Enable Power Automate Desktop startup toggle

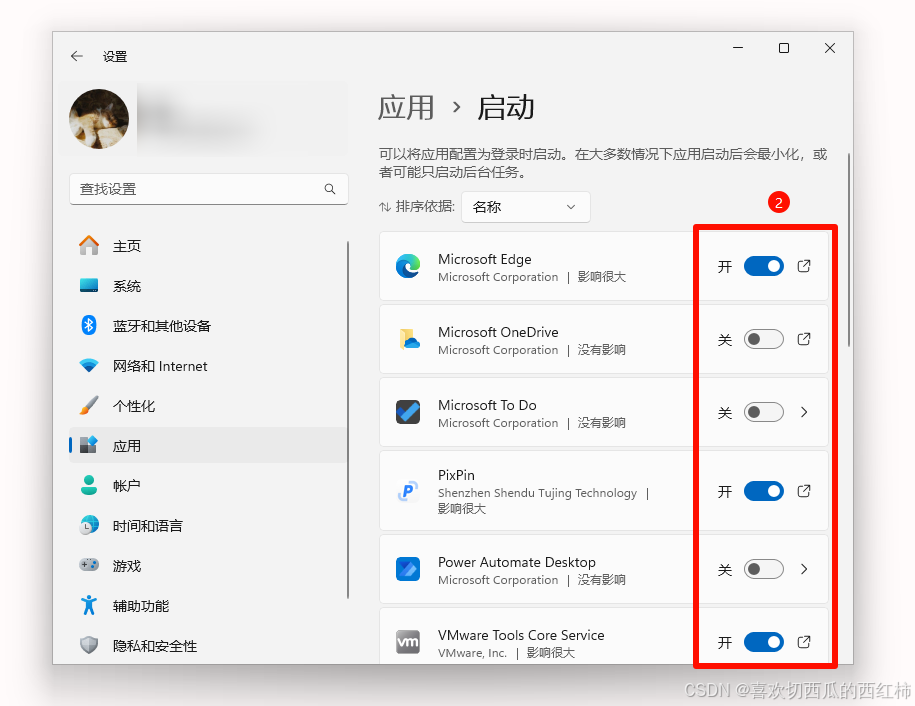pyautogui.click(x=763, y=569)
